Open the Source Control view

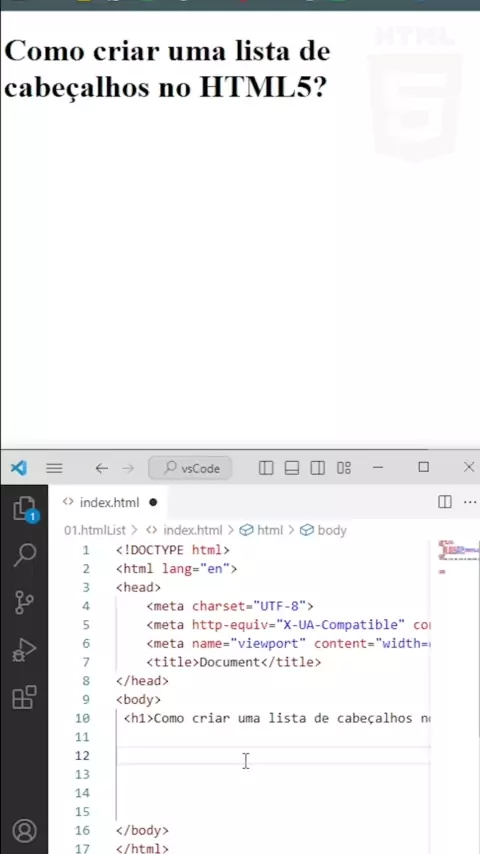pyautogui.click(x=25, y=602)
